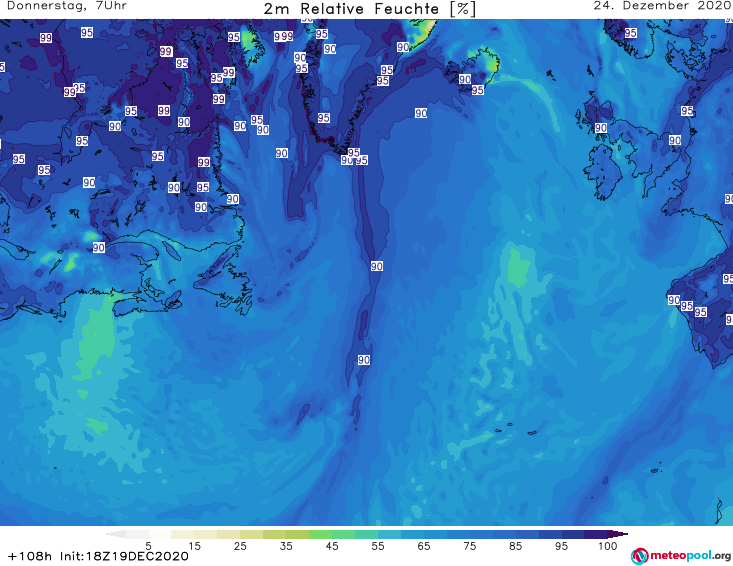Click the 'Donnerstag, 7Uhr' time label
The height and width of the screenshot is (566, 733).
click(67, 6)
